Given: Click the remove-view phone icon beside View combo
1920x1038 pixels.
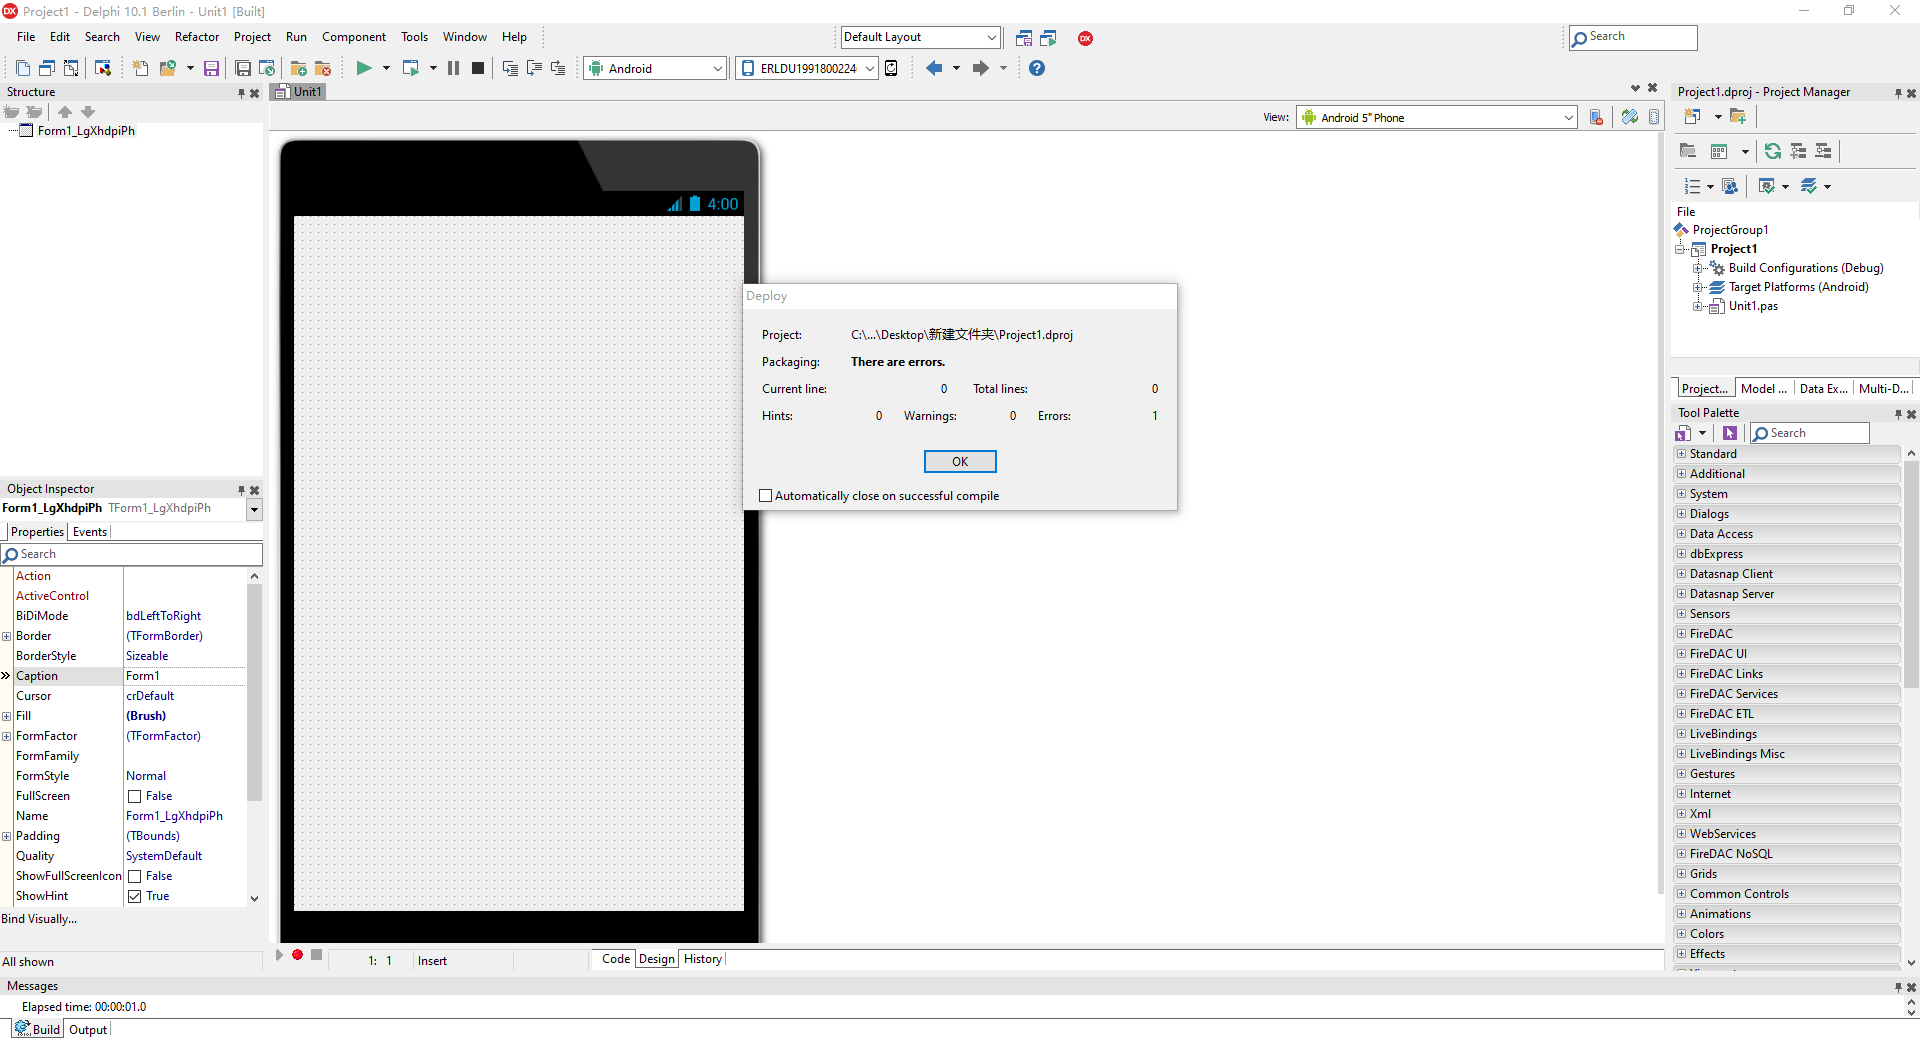Looking at the screenshot, I should tap(1596, 117).
